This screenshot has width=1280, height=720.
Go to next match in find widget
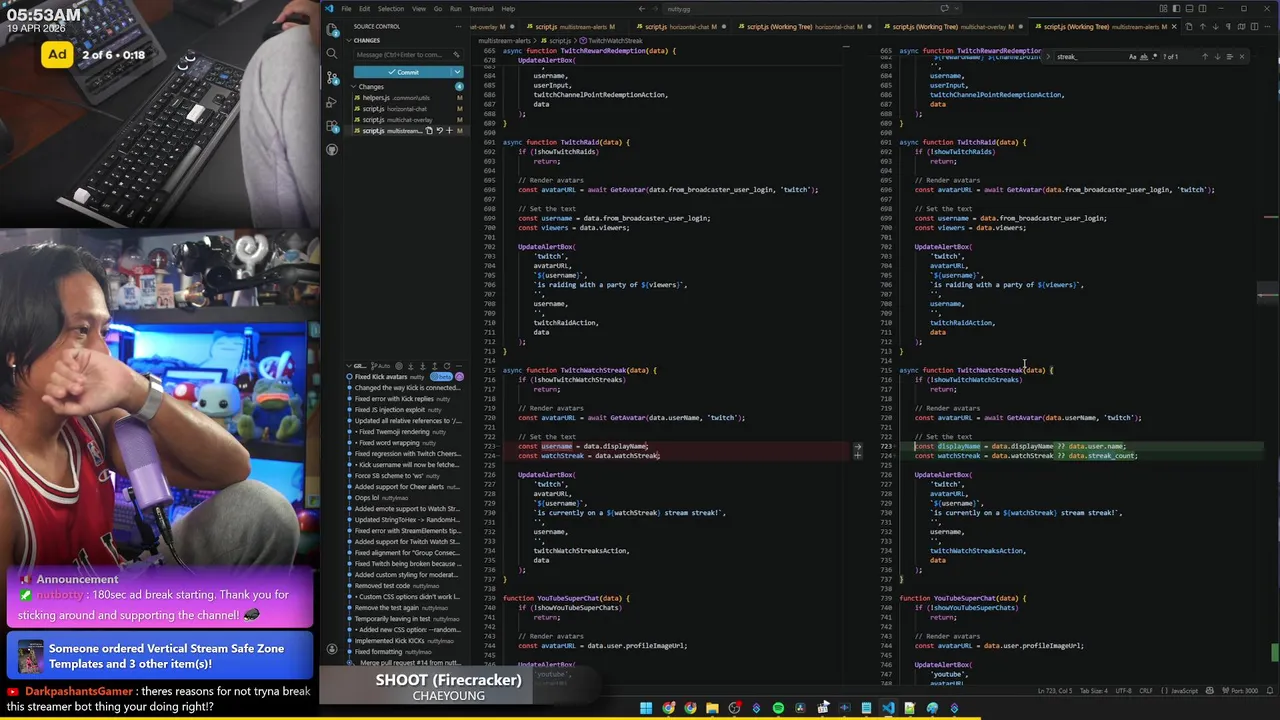click(x=1217, y=57)
